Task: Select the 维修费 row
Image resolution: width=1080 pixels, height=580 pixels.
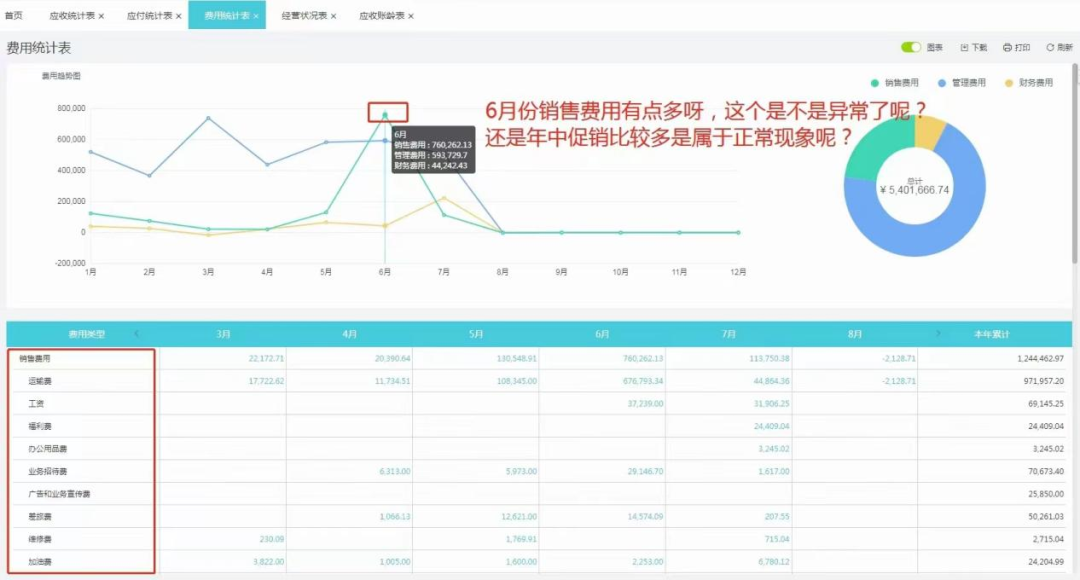Action: point(539,539)
